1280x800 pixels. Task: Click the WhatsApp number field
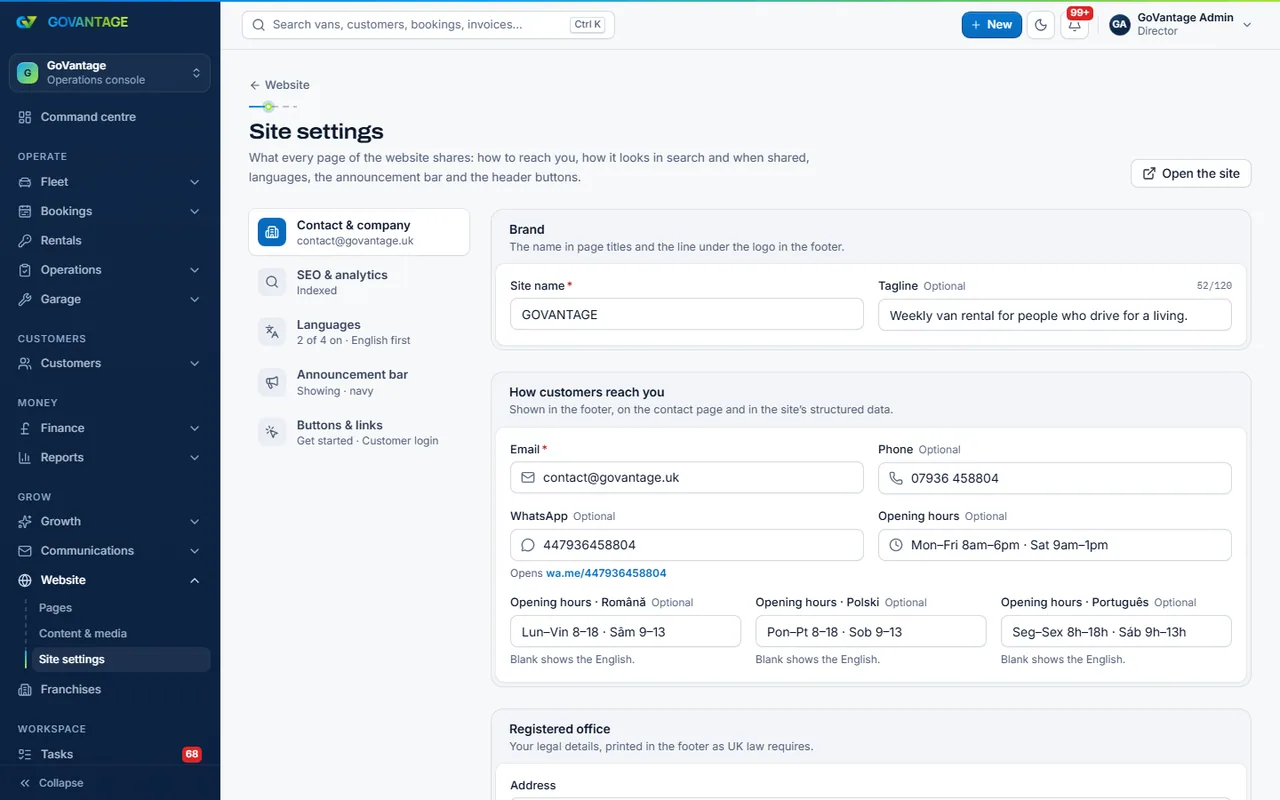pyautogui.click(x=687, y=545)
